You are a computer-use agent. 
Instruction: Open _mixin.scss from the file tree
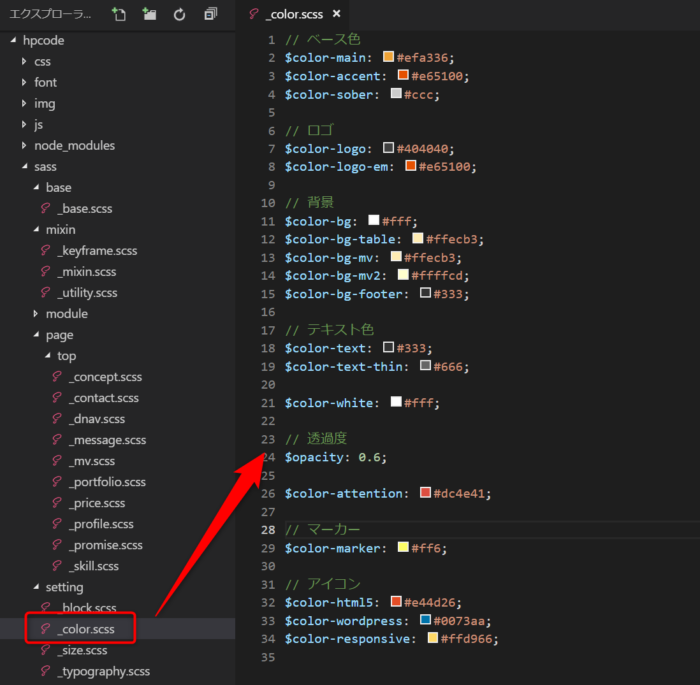86,272
